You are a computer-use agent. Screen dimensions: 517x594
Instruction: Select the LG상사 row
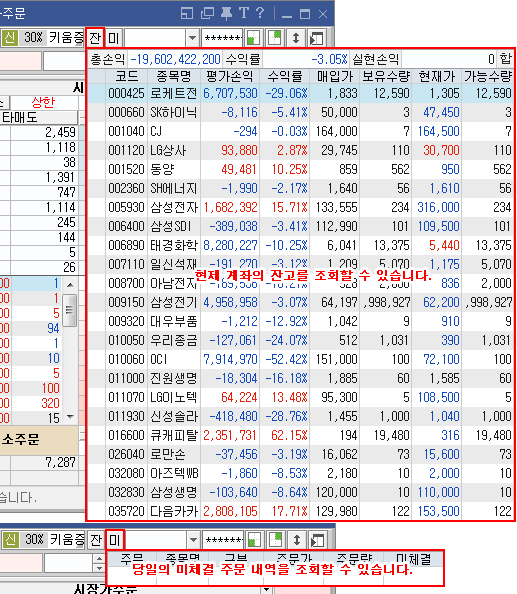pos(301,150)
